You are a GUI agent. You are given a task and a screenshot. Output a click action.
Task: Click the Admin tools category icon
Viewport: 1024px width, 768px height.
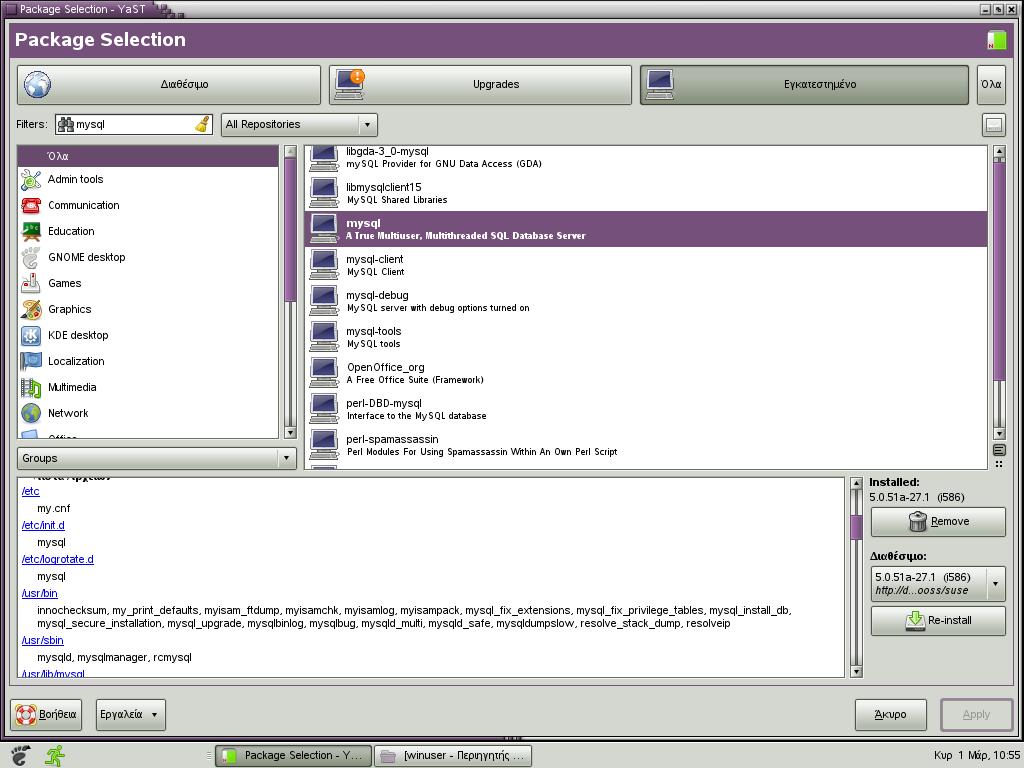click(31, 180)
